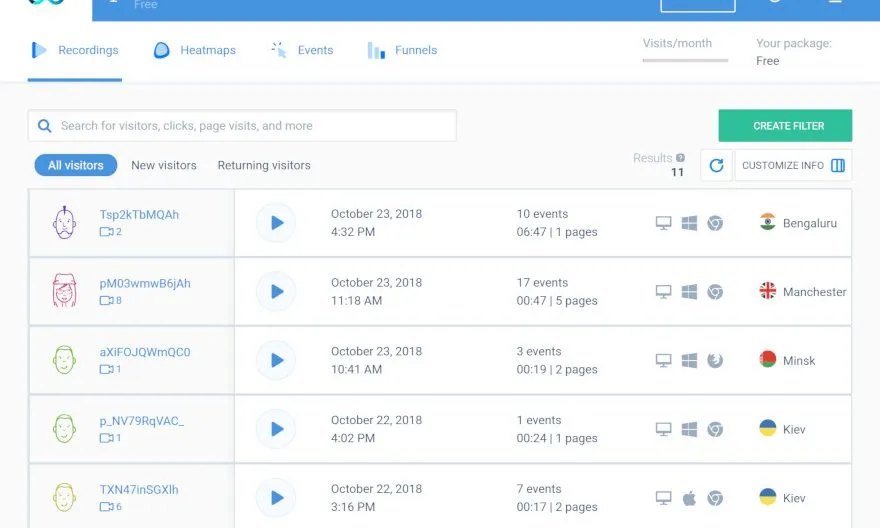
Task: Click the Chrome icon in Manchester row
Action: click(x=715, y=292)
